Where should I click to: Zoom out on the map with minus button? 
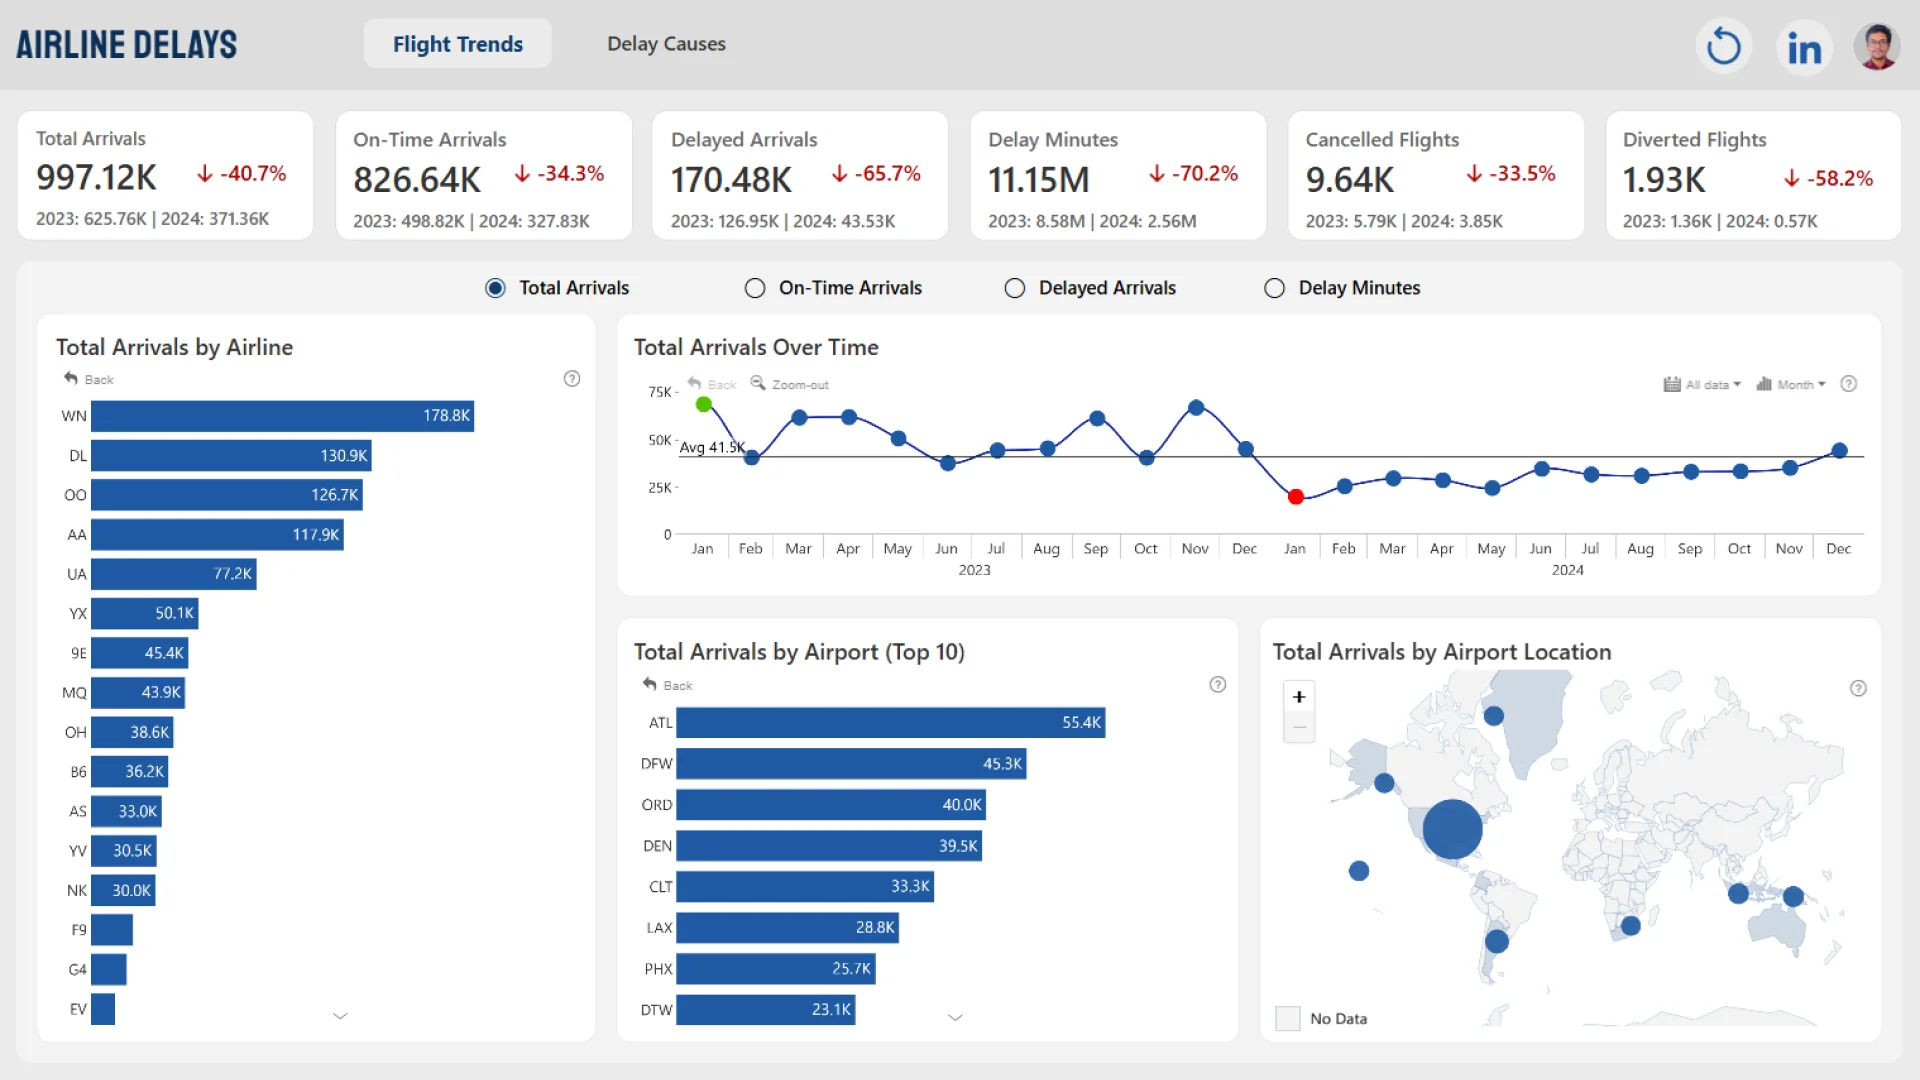pos(1299,727)
